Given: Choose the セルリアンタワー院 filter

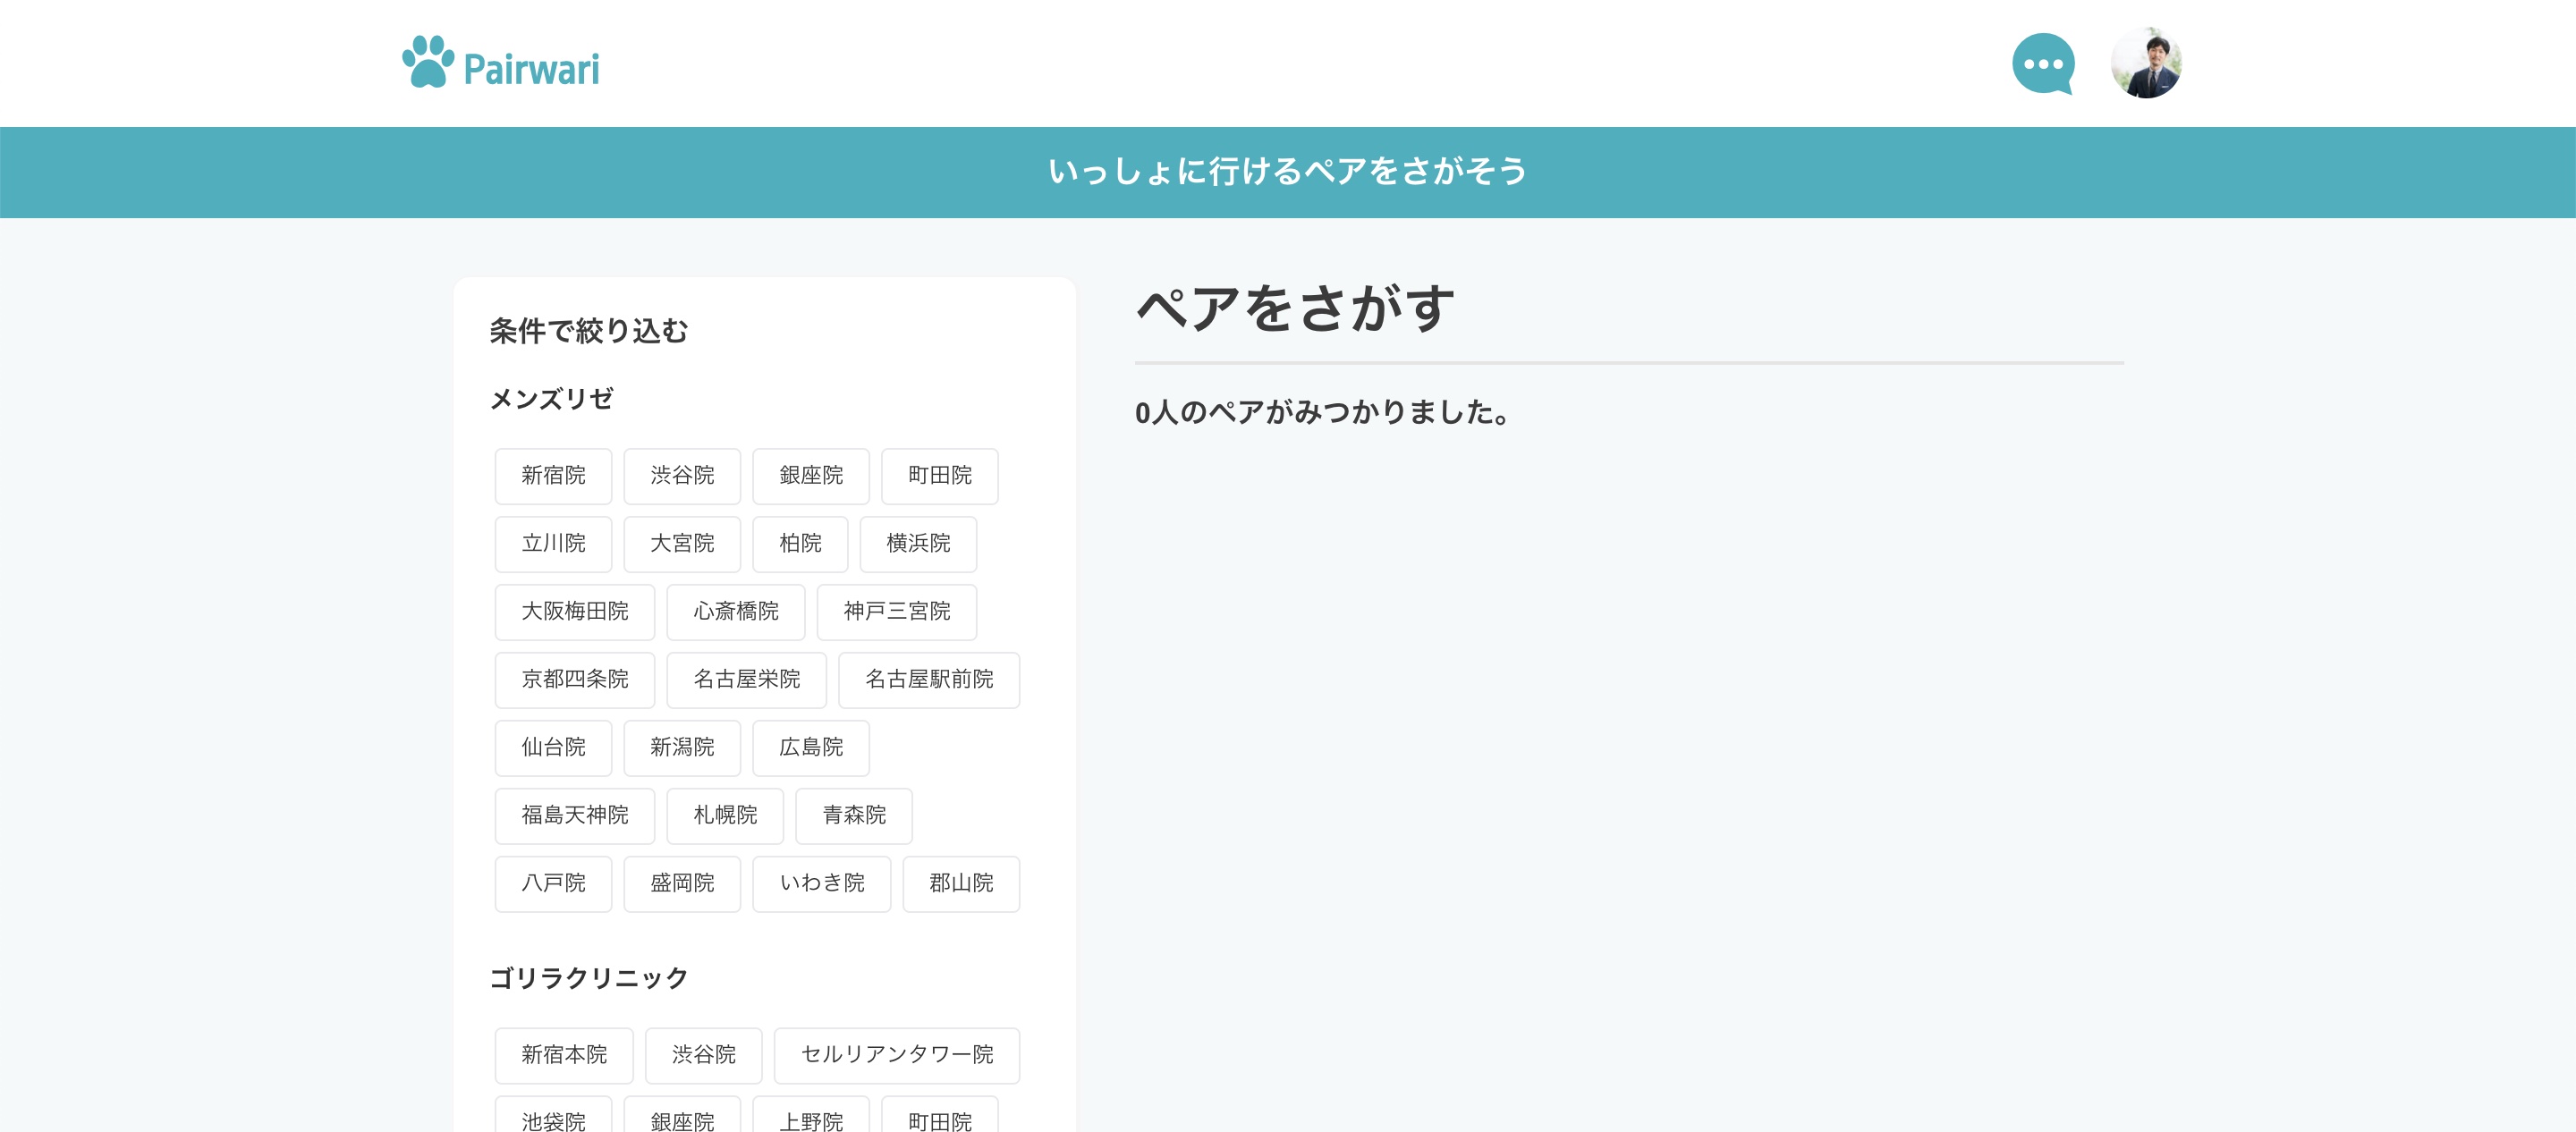Looking at the screenshot, I should [x=896, y=1055].
